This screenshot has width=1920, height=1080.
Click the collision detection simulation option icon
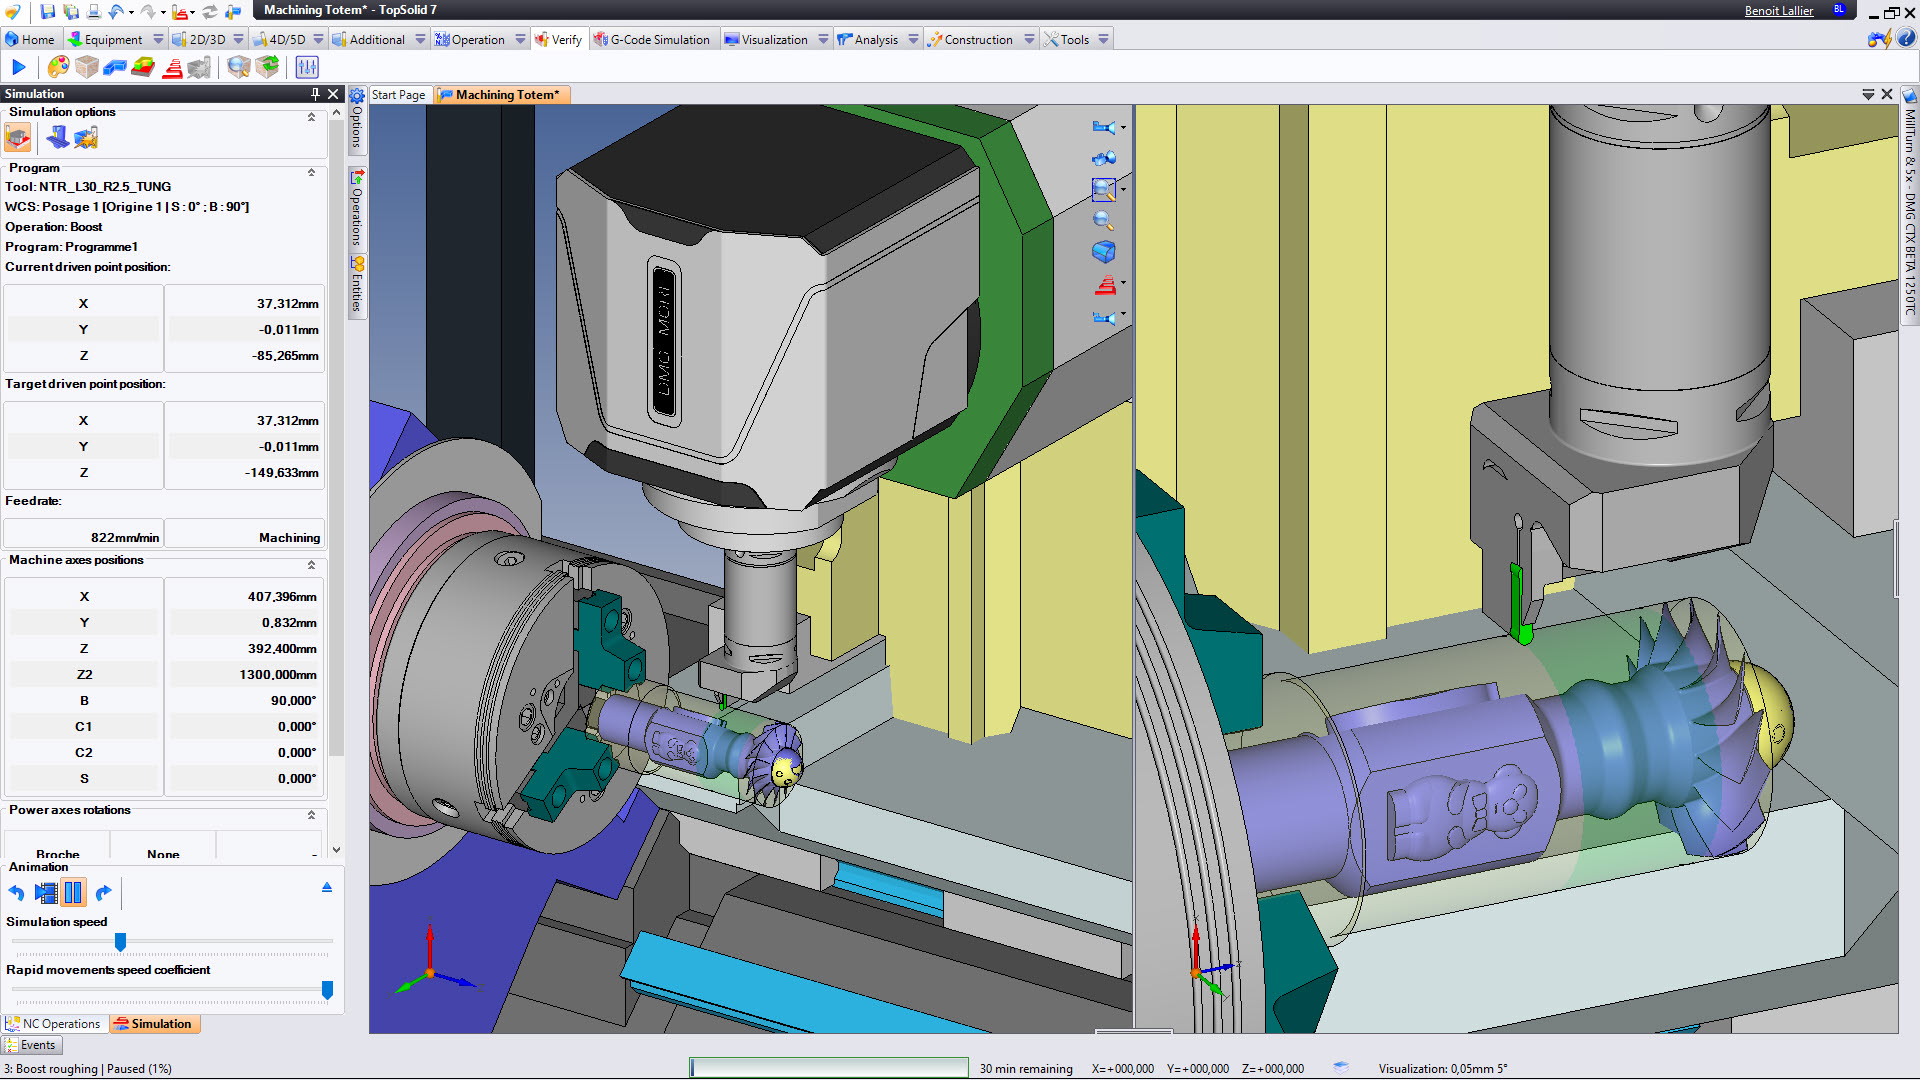(86, 137)
